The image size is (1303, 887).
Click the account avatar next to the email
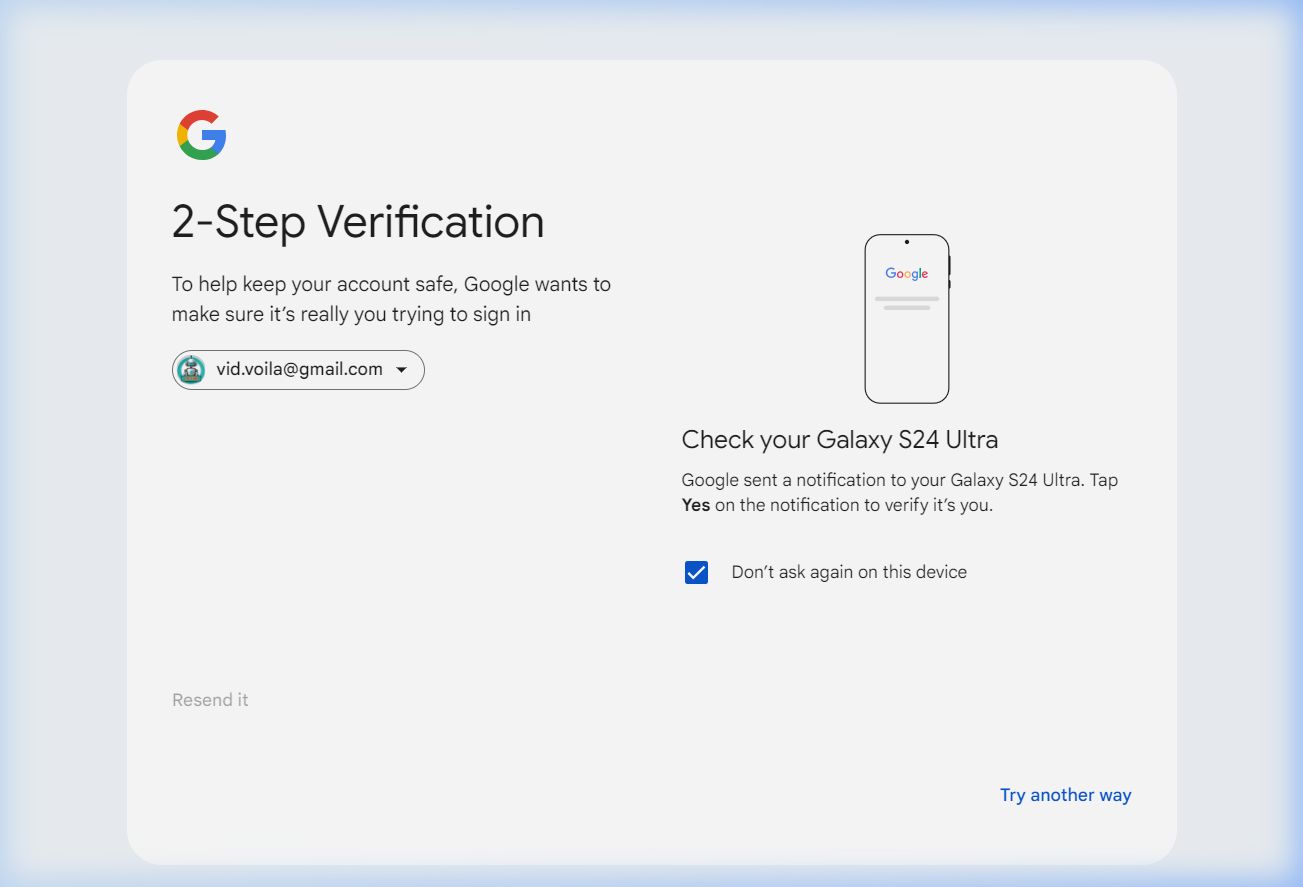point(191,370)
